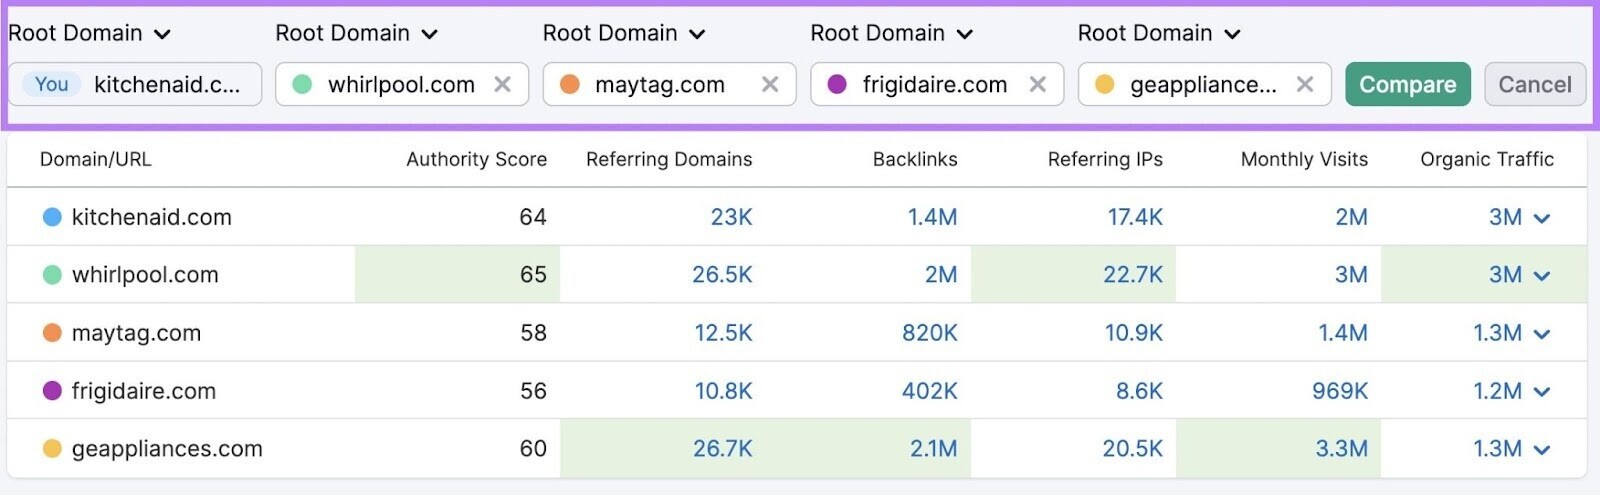Click the Cancel button
The image size is (1600, 495).
click(1535, 84)
